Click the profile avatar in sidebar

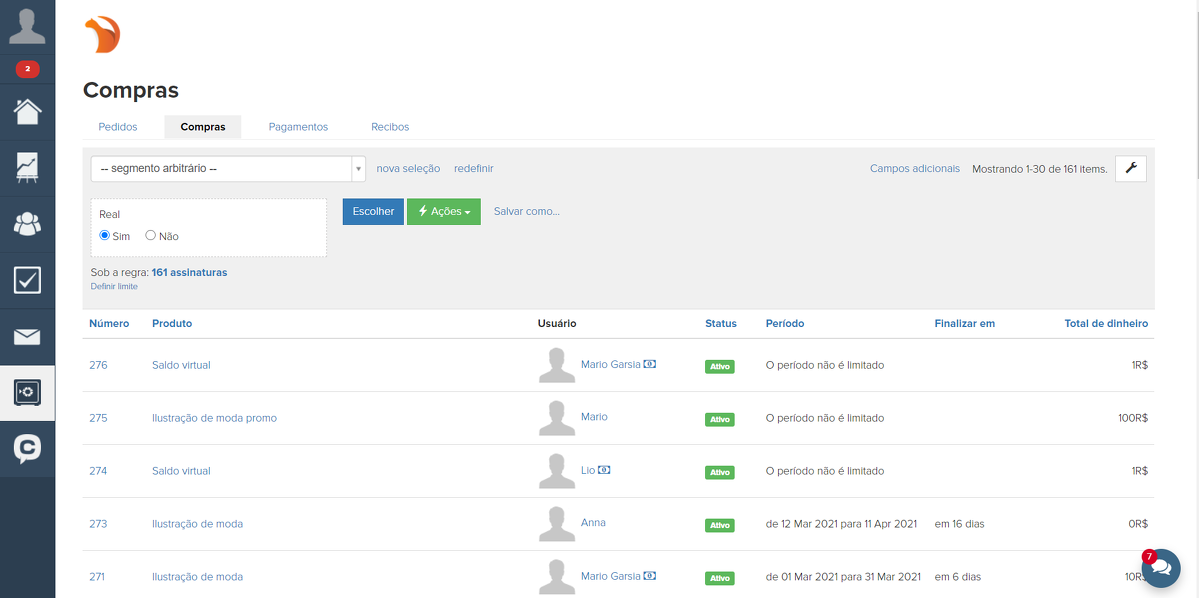(x=27, y=27)
